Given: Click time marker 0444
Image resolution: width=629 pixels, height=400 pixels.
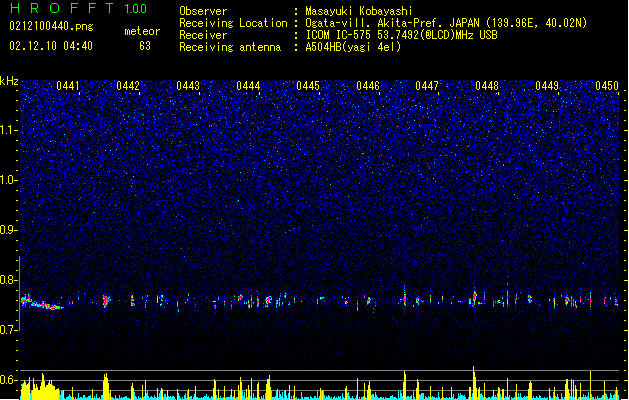Looking at the screenshot, I should pos(248,86).
